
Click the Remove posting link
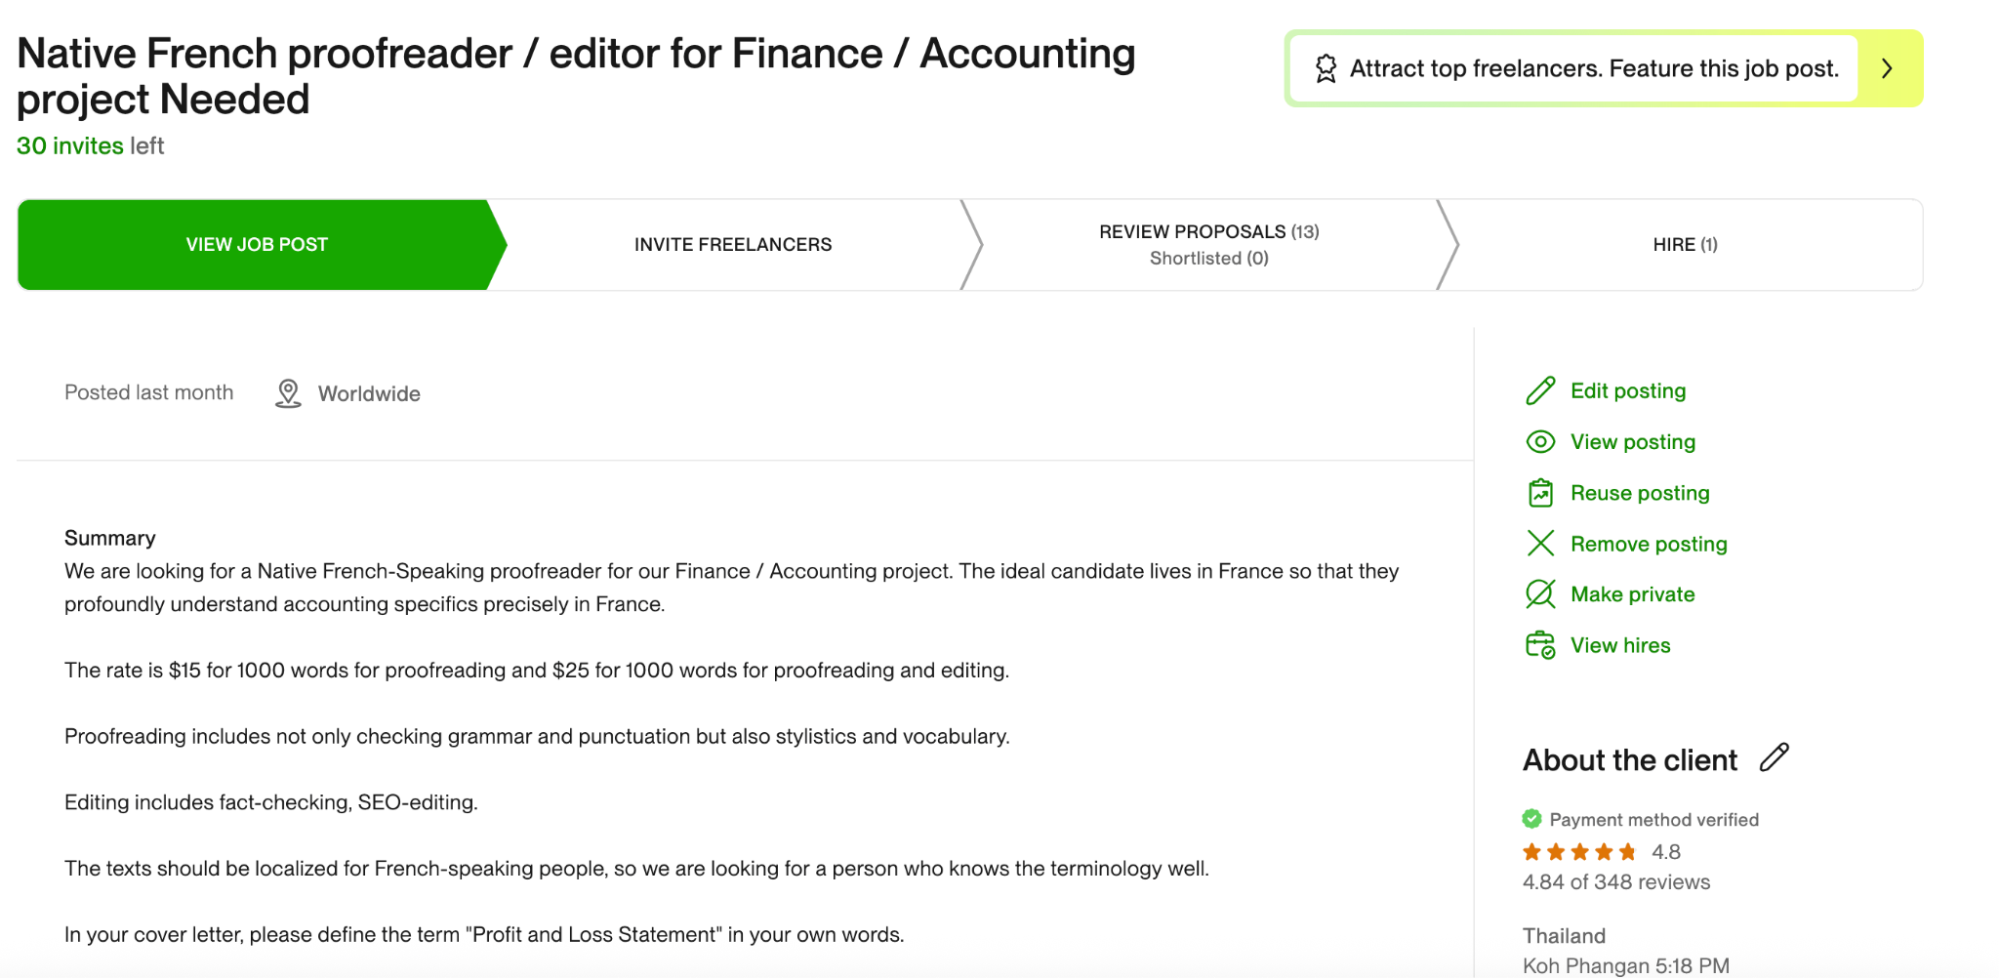pyautogui.click(x=1649, y=544)
